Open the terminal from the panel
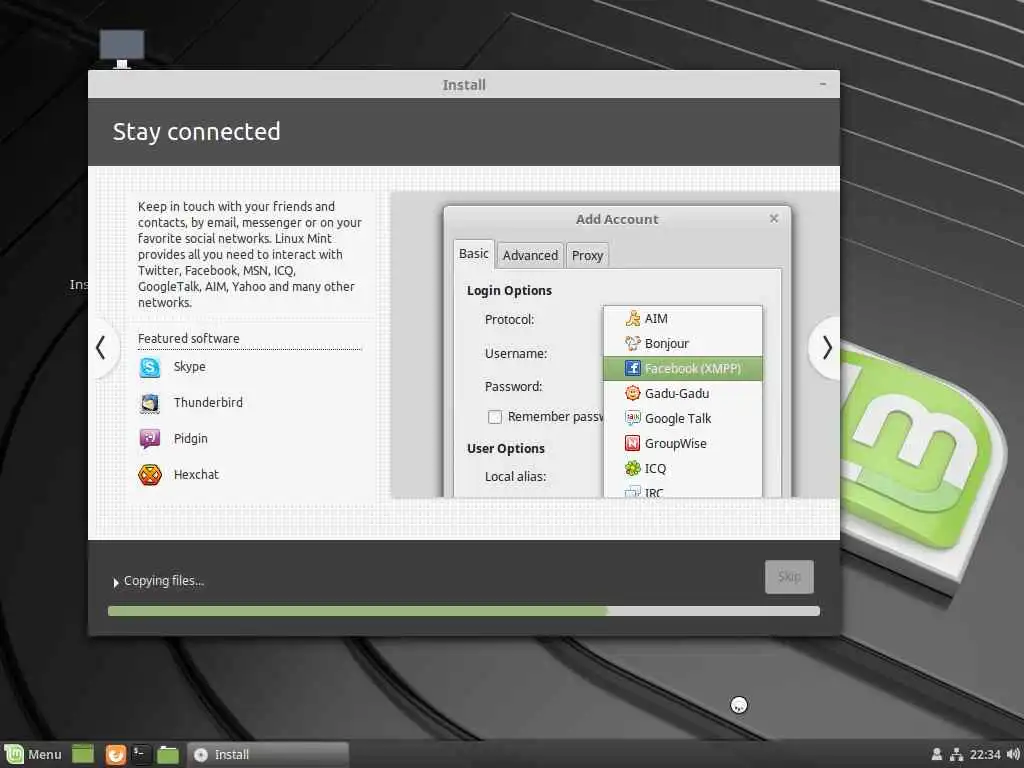Screen dimensions: 1024x768 [x=141, y=754]
